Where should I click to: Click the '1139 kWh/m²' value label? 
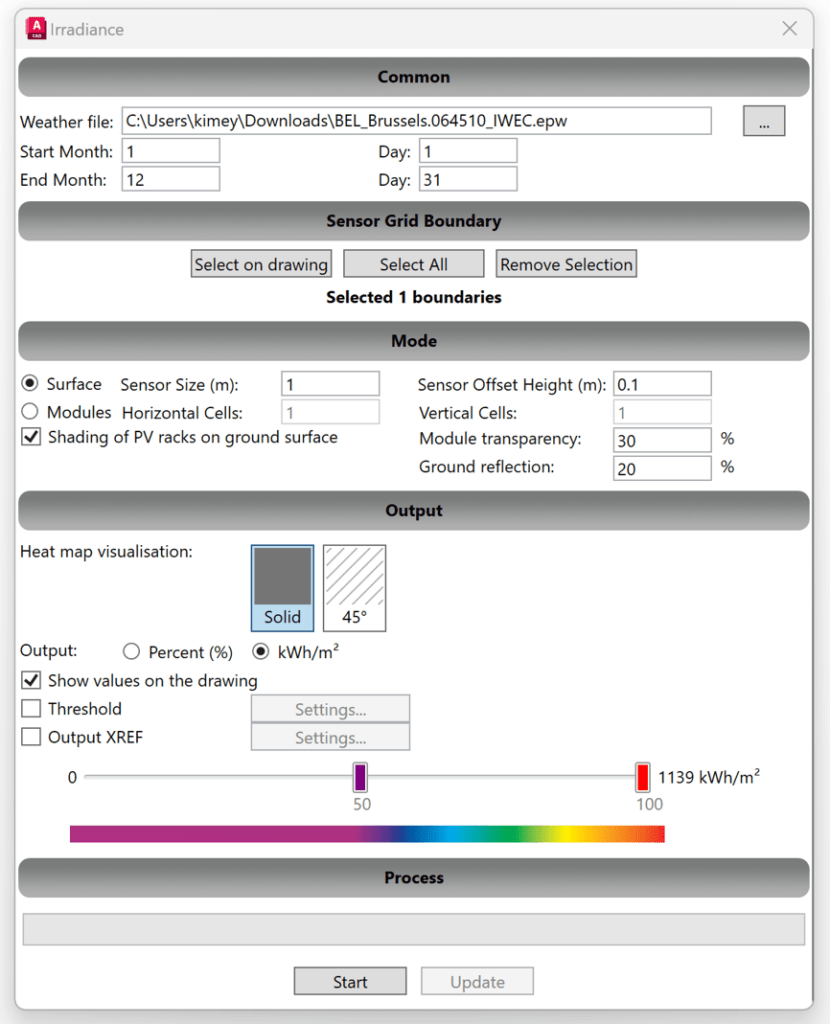click(709, 776)
